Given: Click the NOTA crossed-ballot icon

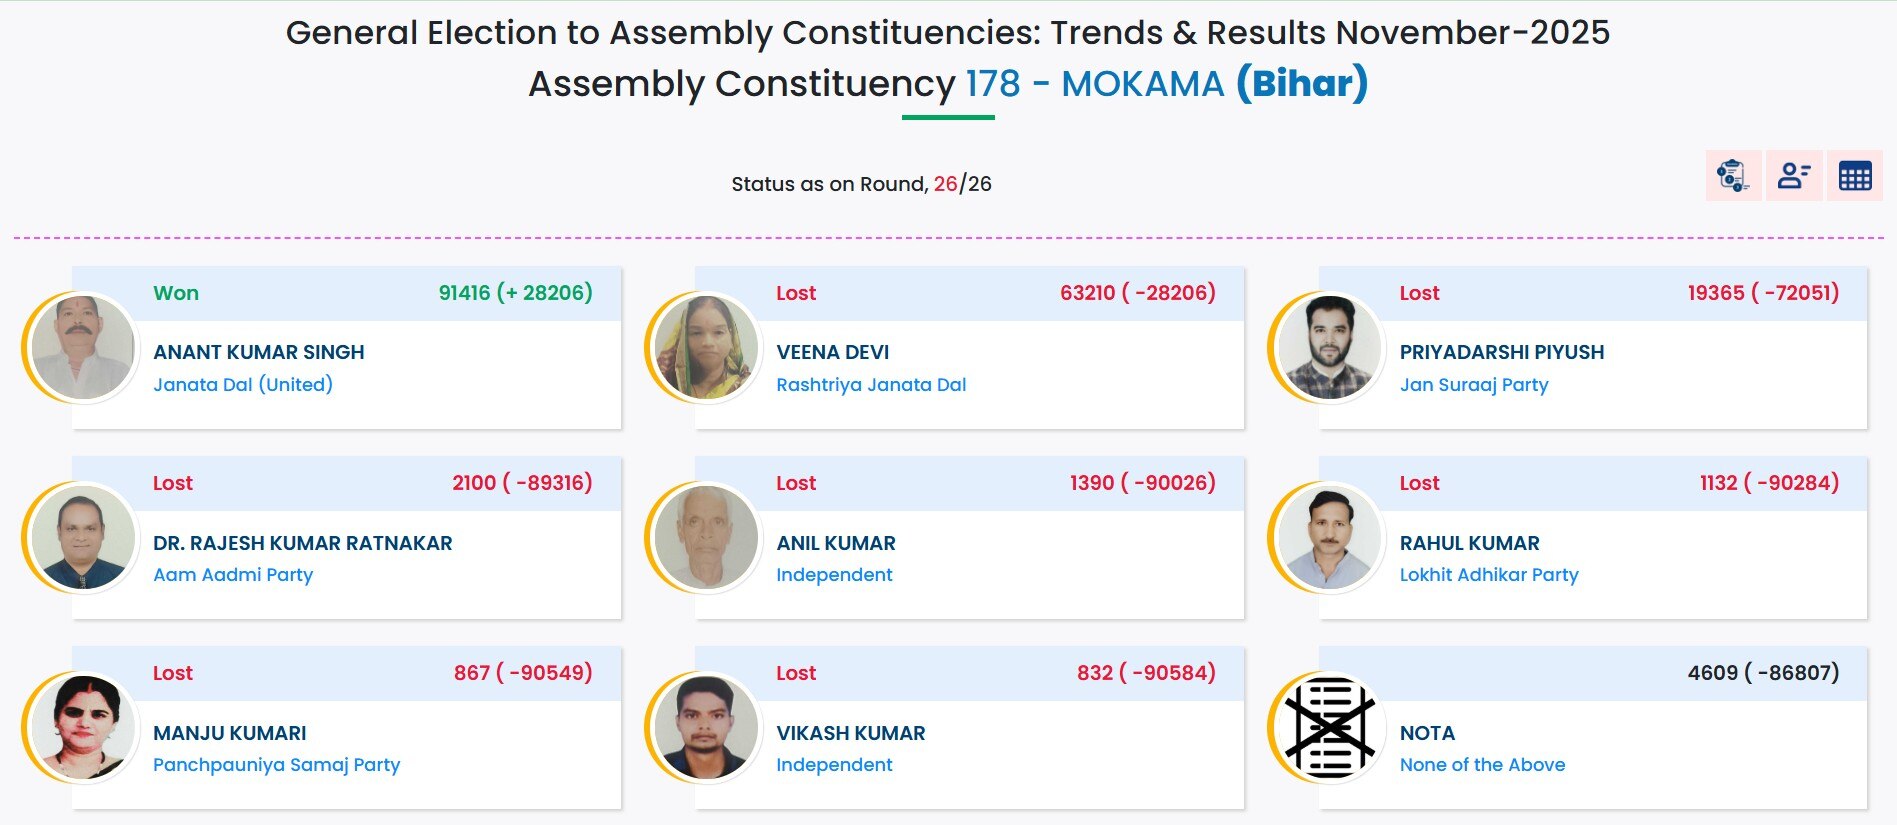Looking at the screenshot, I should 1329,728.
